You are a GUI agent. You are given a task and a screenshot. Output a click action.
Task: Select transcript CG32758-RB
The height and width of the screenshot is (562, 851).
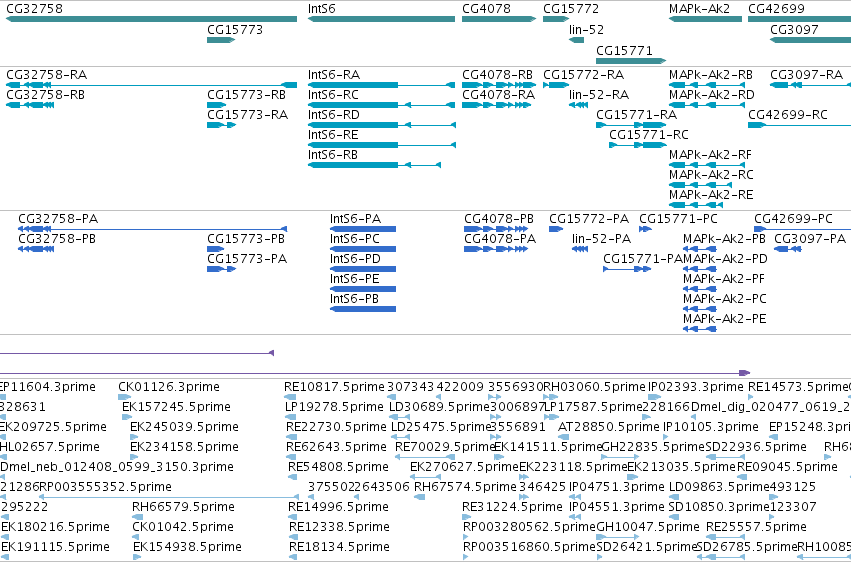46,94
